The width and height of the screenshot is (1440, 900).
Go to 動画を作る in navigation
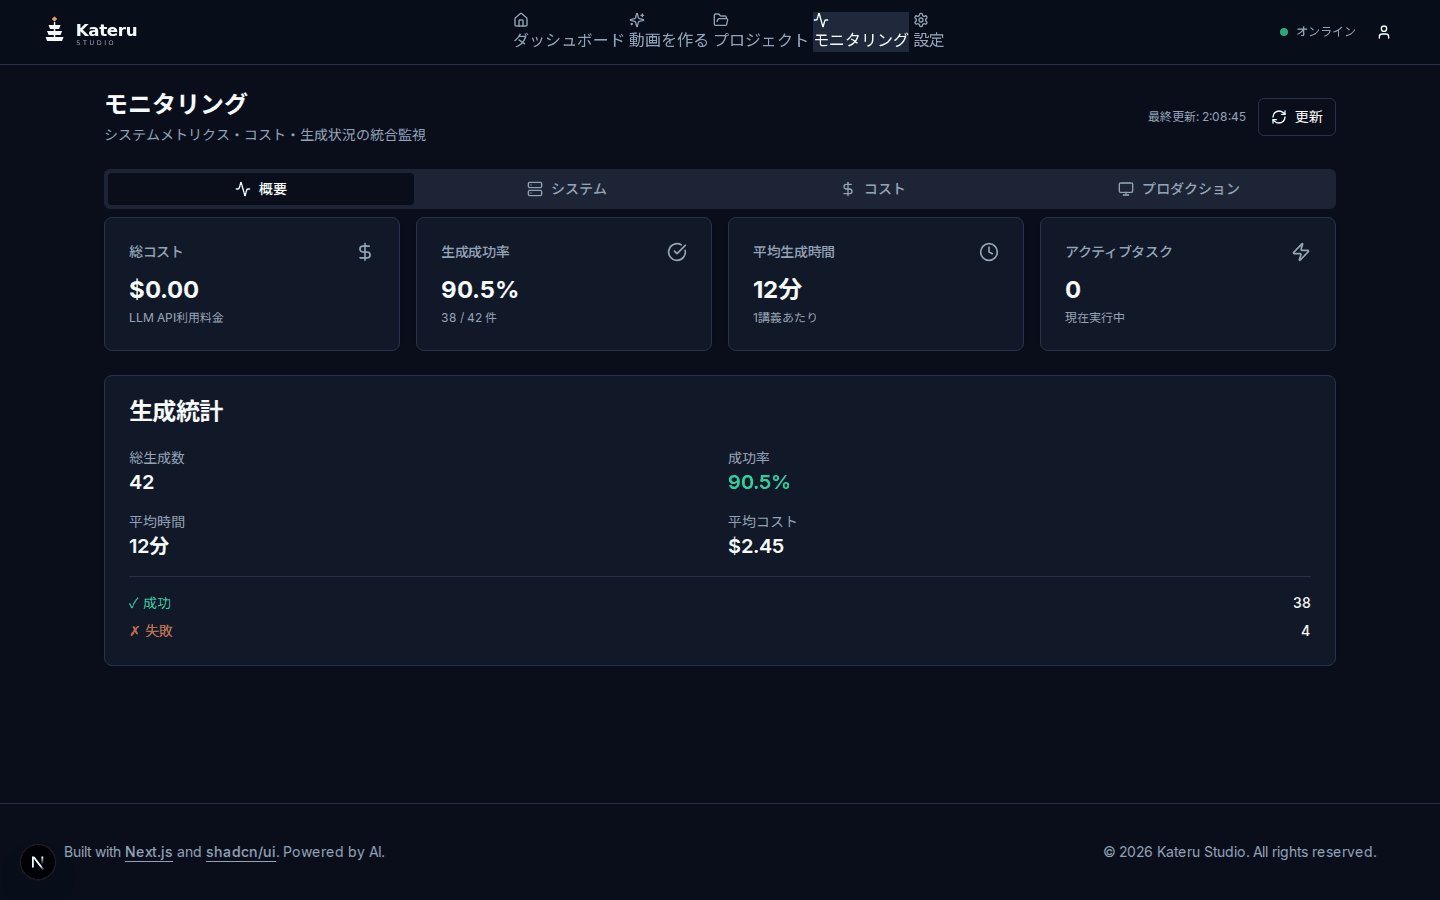coord(669,31)
